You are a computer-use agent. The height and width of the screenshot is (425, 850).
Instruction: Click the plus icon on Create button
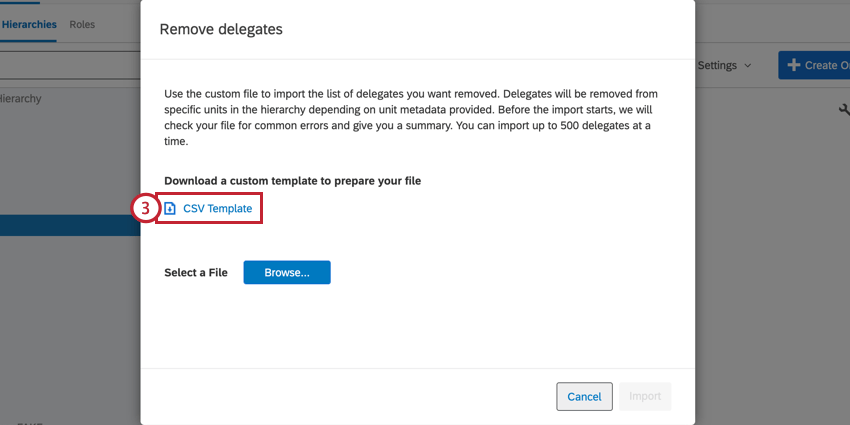(794, 65)
